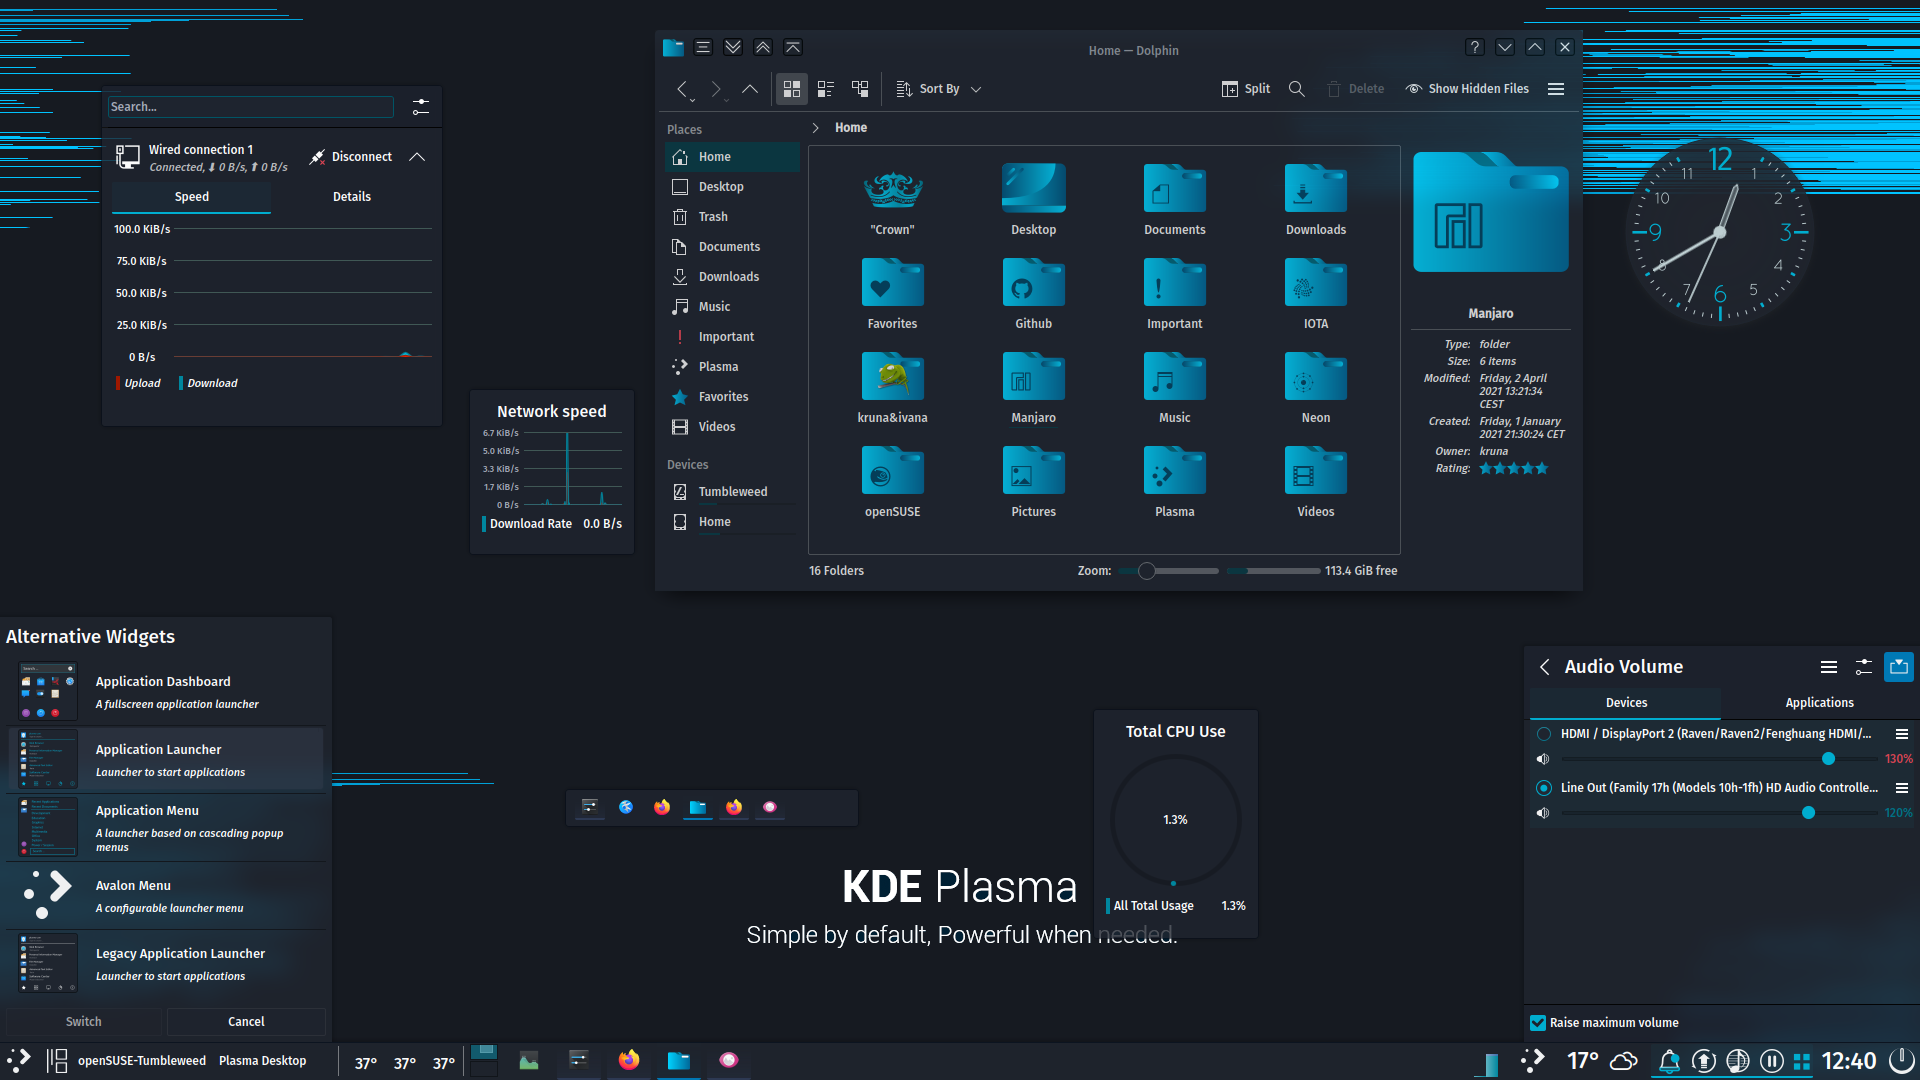This screenshot has height=1080, width=1920.
Task: Open Audio Volume hamburger menu
Action: point(1829,667)
